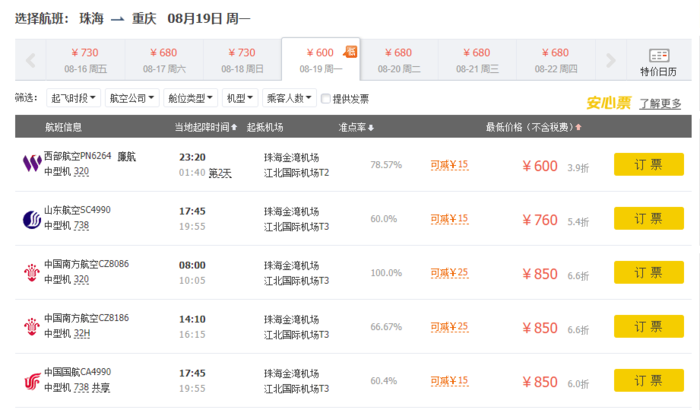Sort flights by 准点率 column

click(x=357, y=127)
